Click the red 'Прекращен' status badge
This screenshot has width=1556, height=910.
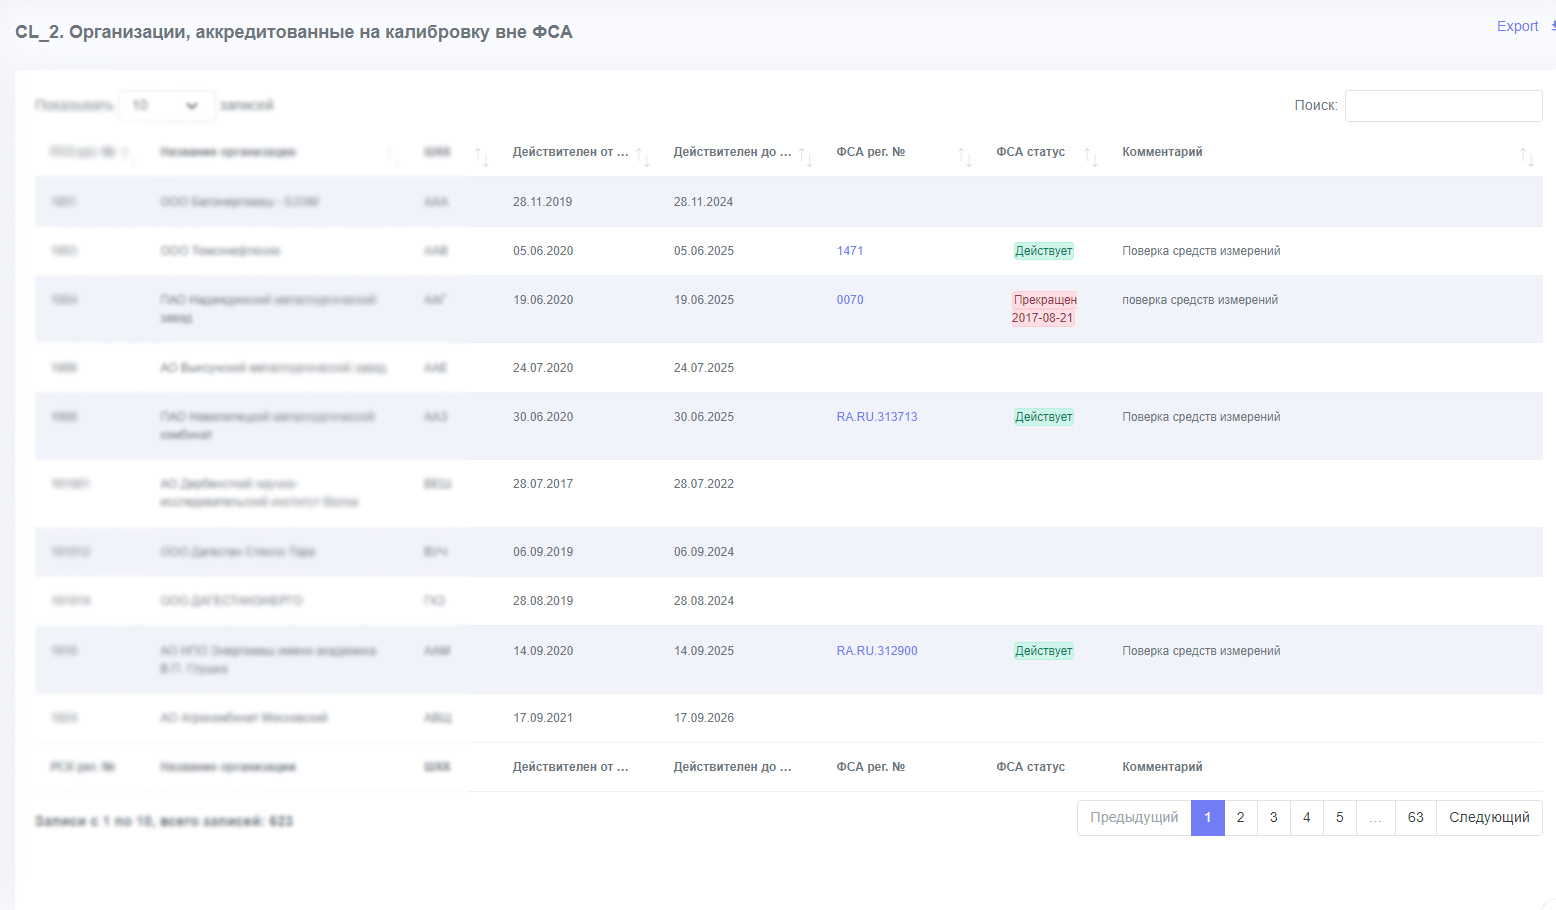(1044, 309)
